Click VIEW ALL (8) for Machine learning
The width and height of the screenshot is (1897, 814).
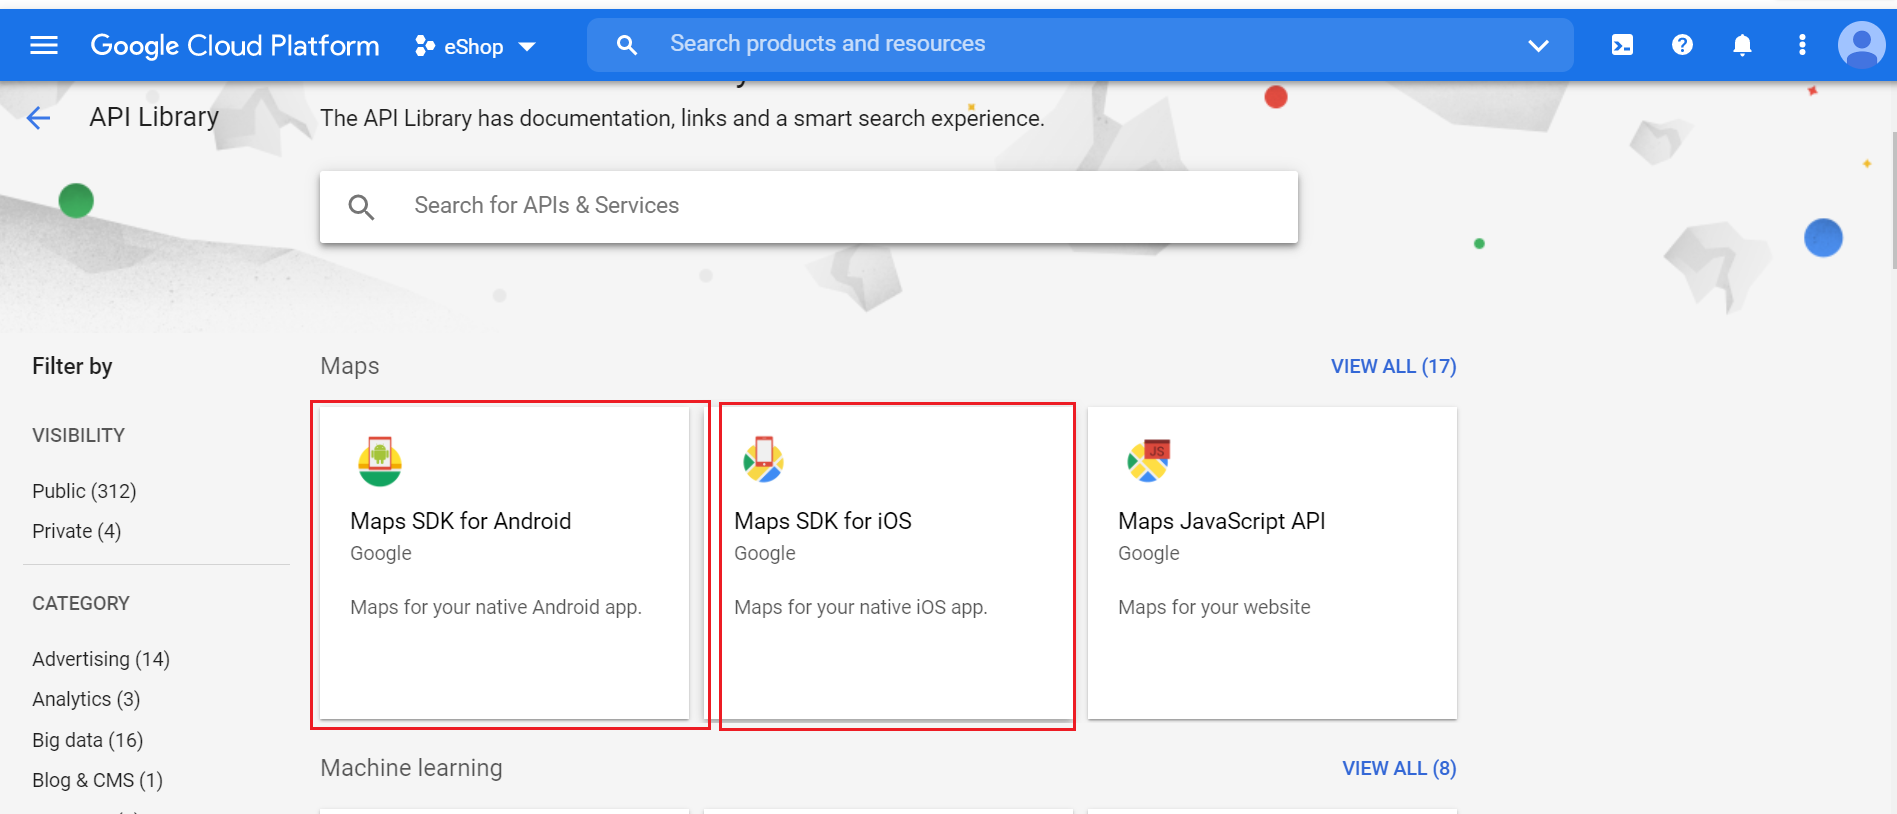coord(1398,768)
